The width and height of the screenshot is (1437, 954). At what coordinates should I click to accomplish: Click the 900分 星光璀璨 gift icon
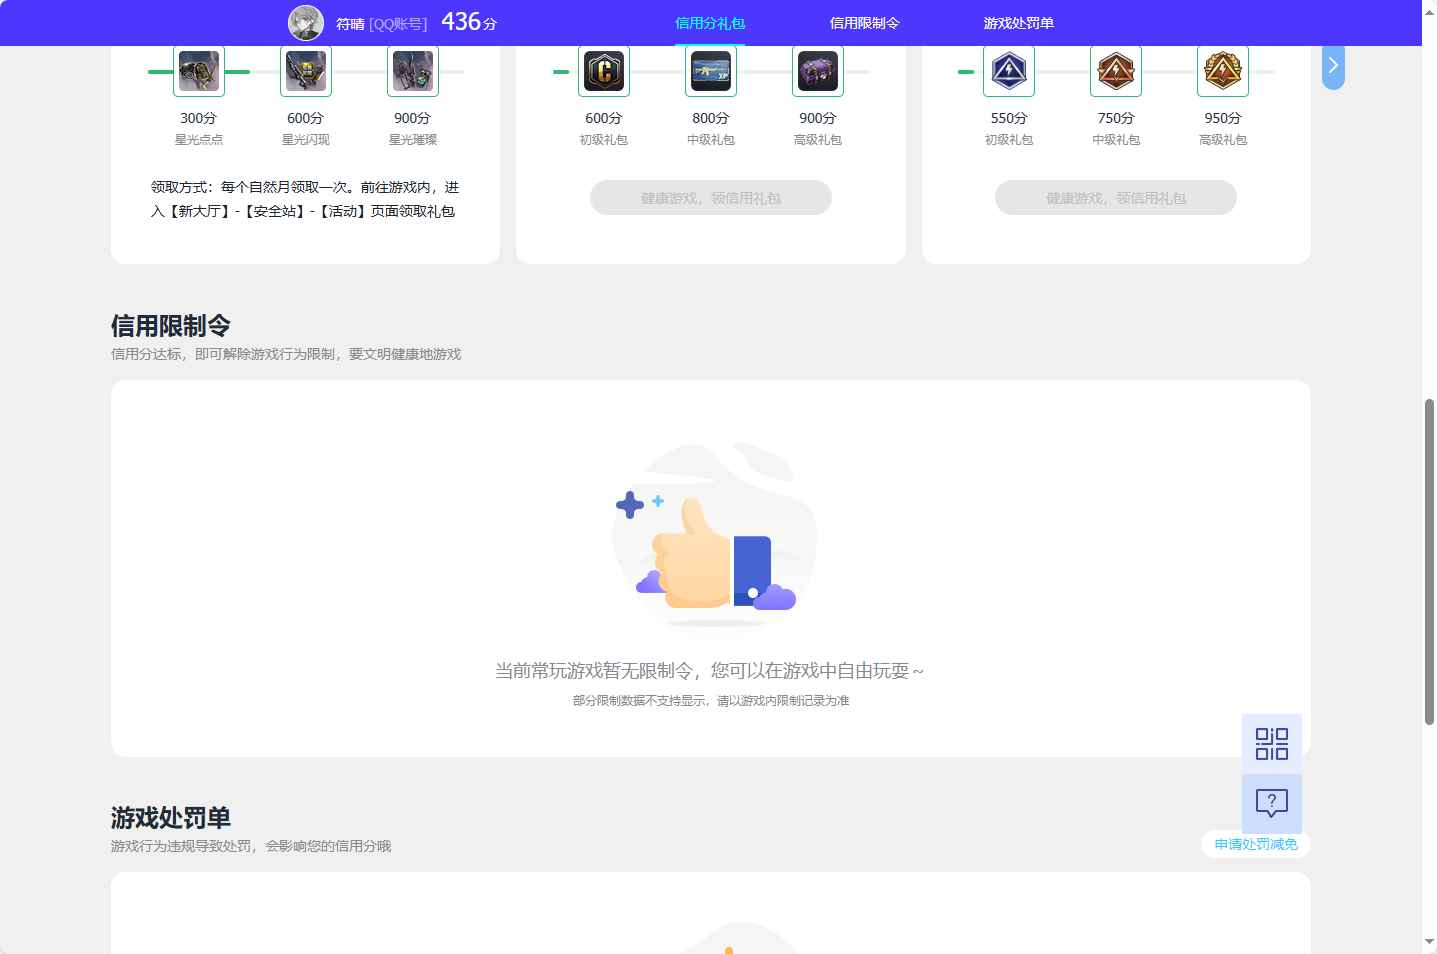click(412, 71)
